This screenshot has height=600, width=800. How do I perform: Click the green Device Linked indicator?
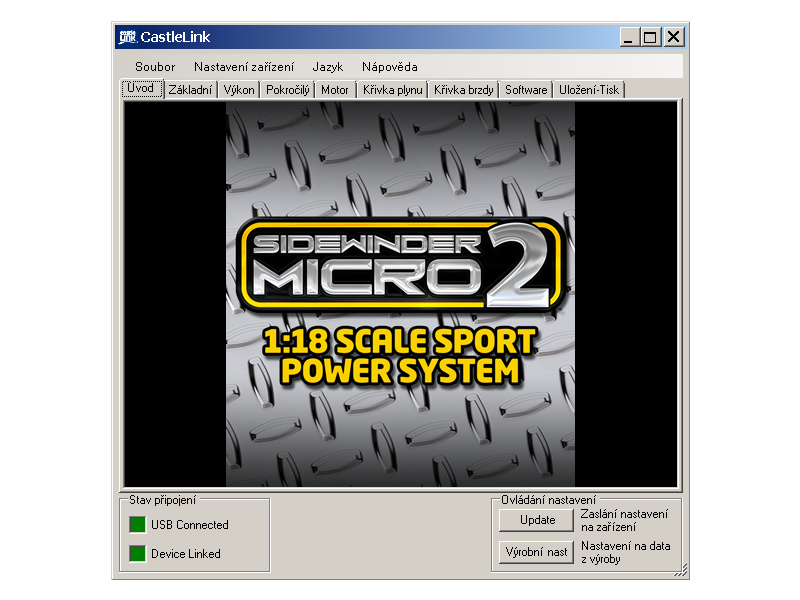click(x=137, y=554)
